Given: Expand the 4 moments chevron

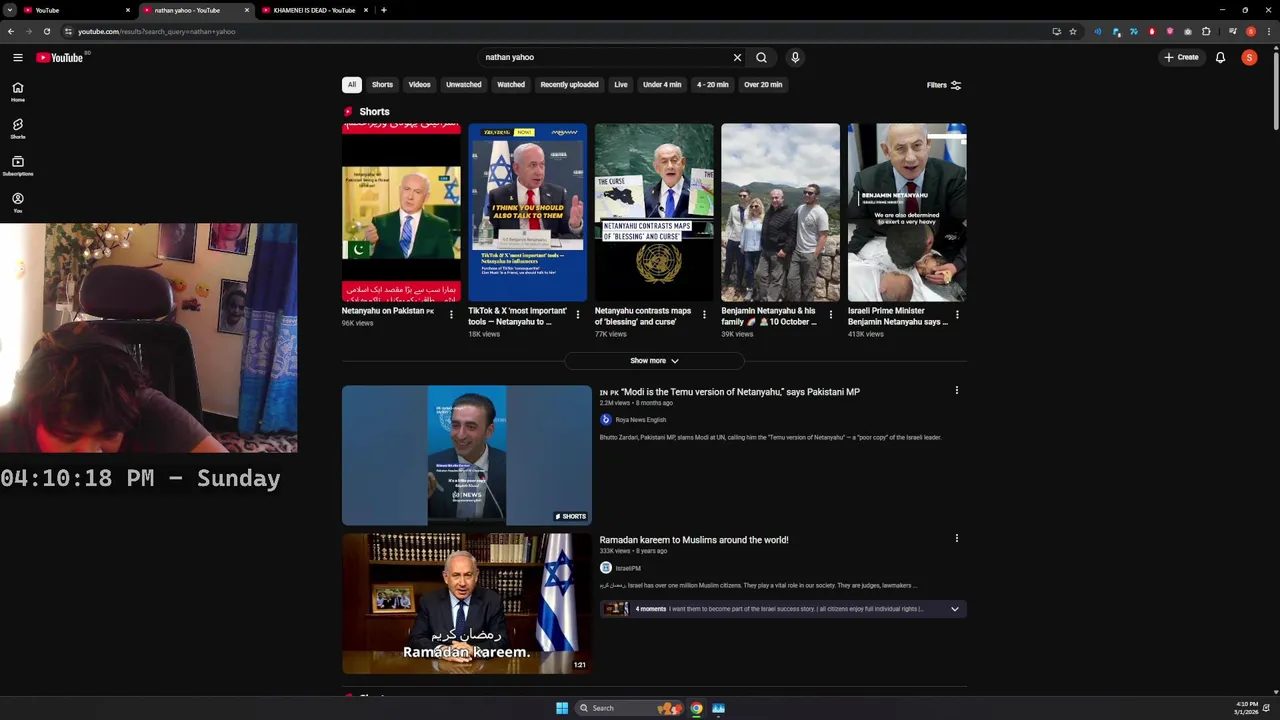Looking at the screenshot, I should [954, 609].
